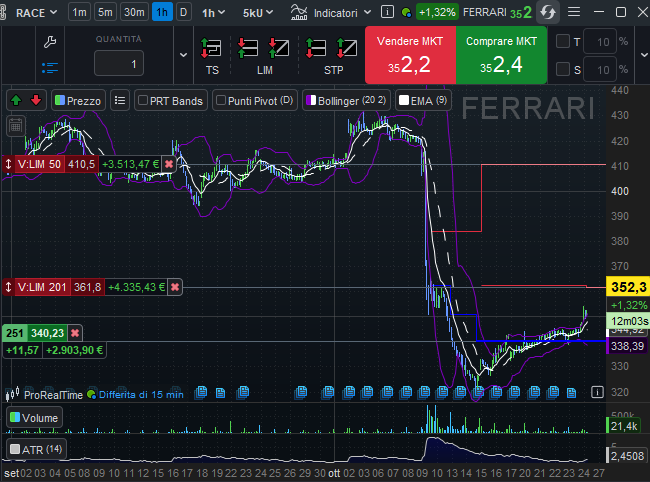Check the T target percentage box

pos(563,41)
